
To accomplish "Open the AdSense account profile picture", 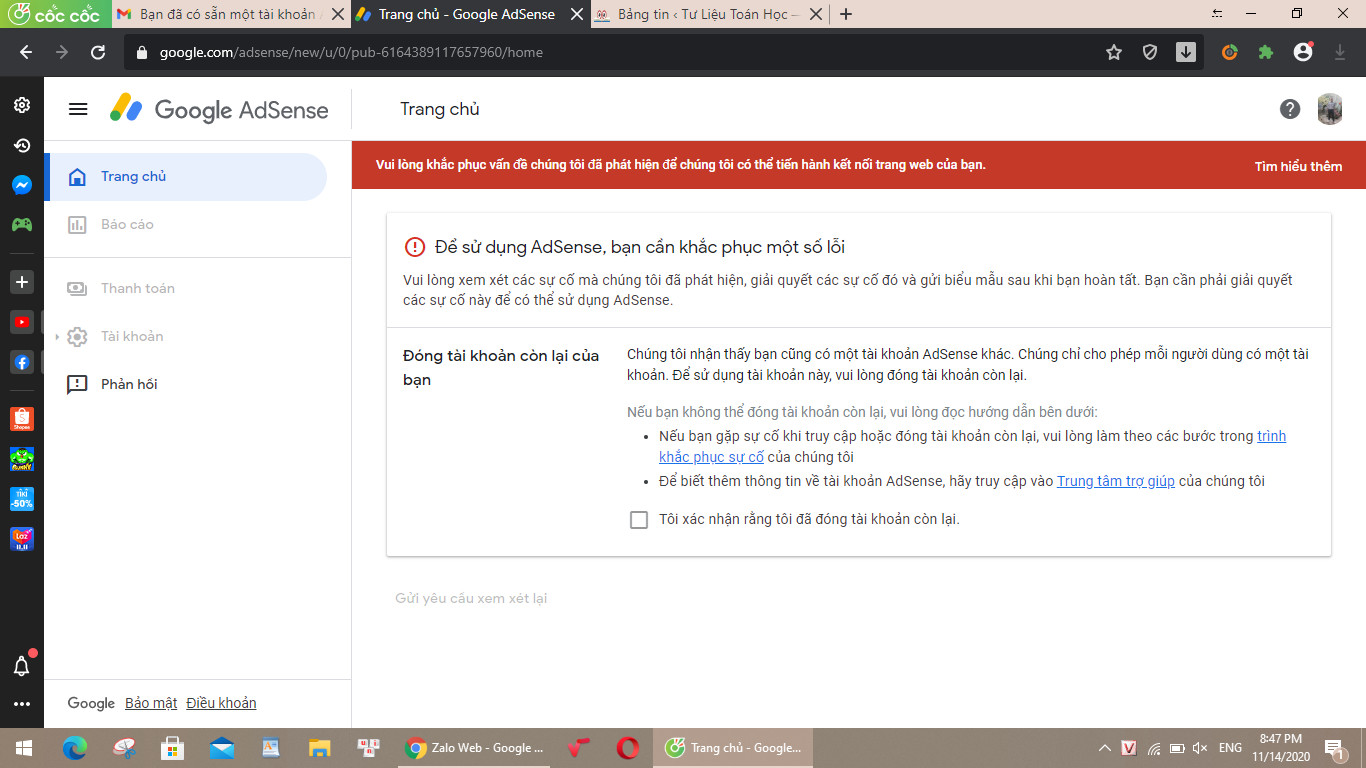I will point(1330,109).
